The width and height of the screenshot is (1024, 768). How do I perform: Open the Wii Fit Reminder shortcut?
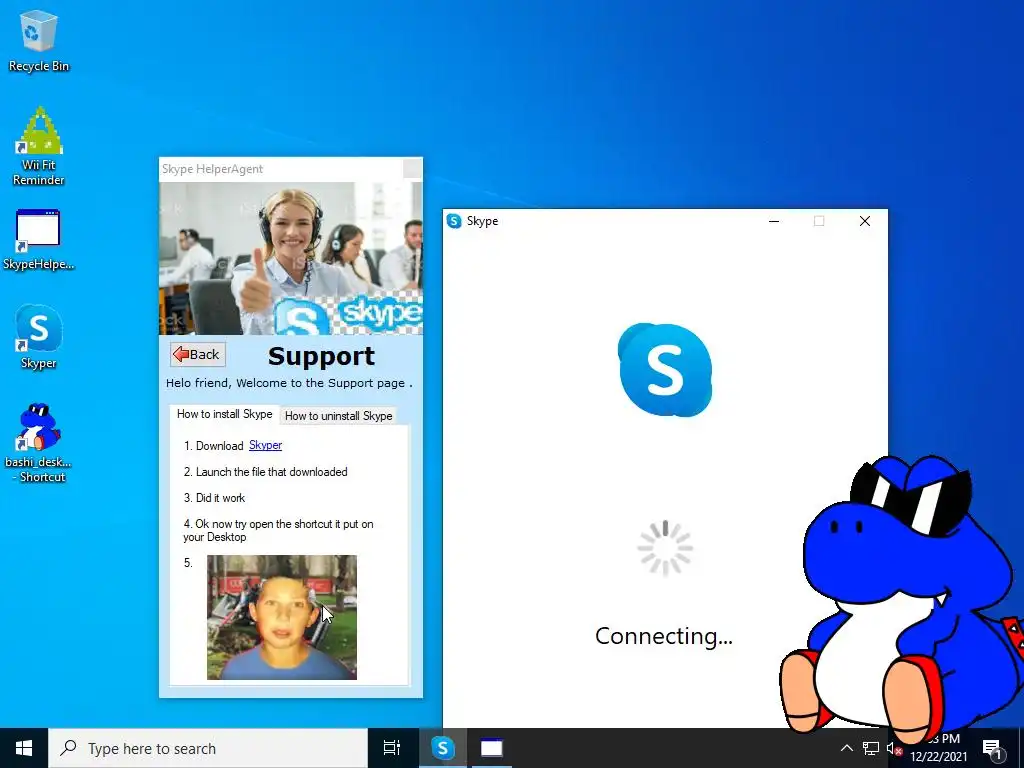[x=39, y=146]
